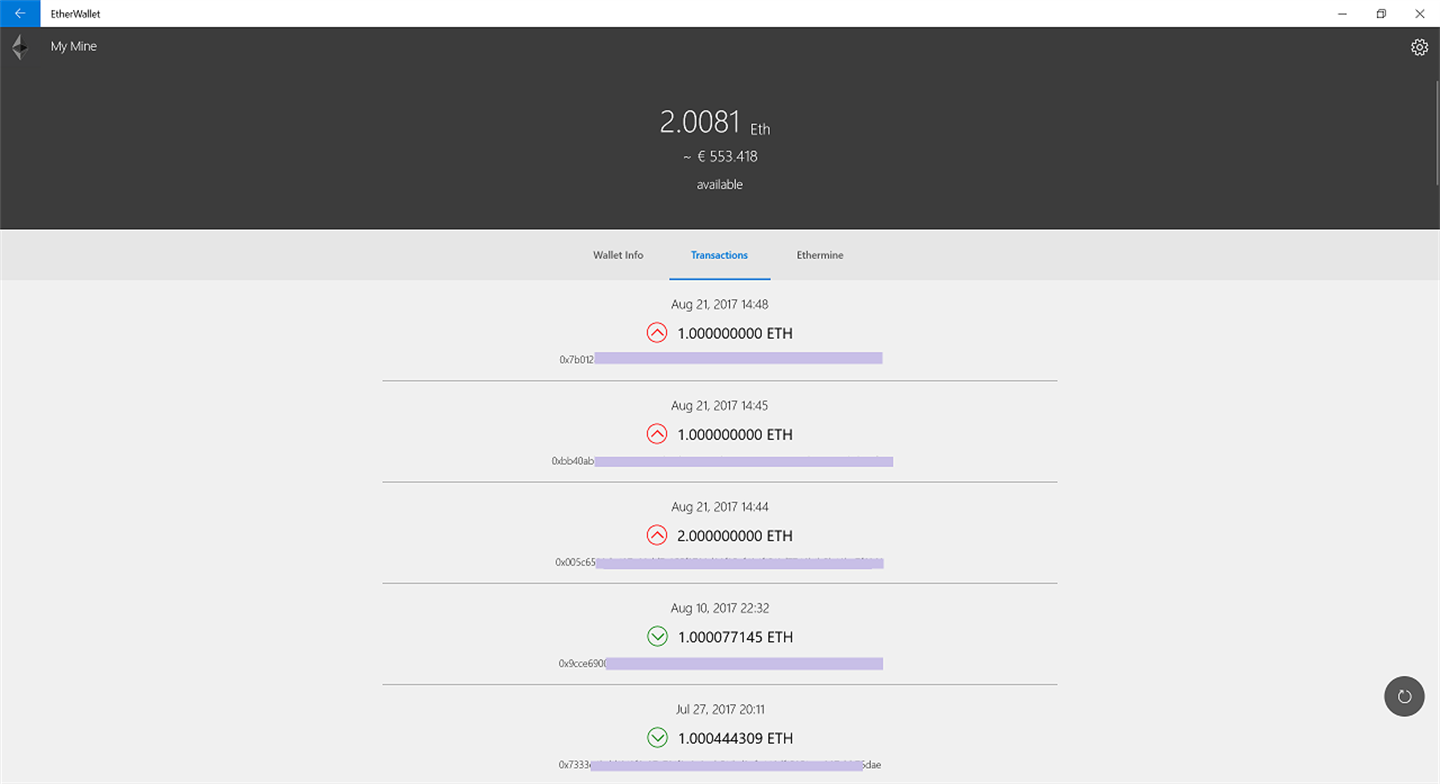1440x784 pixels.
Task: Click red outgoing arrow of 14:45 transaction
Action: pyautogui.click(x=657, y=434)
